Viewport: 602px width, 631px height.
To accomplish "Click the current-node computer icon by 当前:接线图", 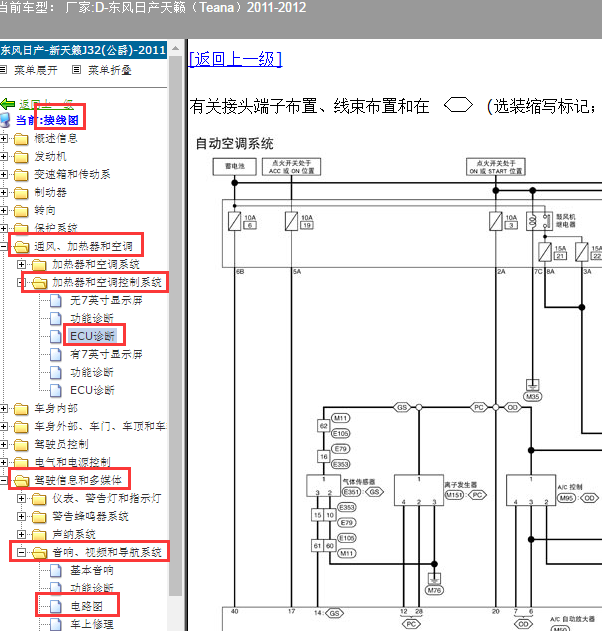I will tap(6, 120).
